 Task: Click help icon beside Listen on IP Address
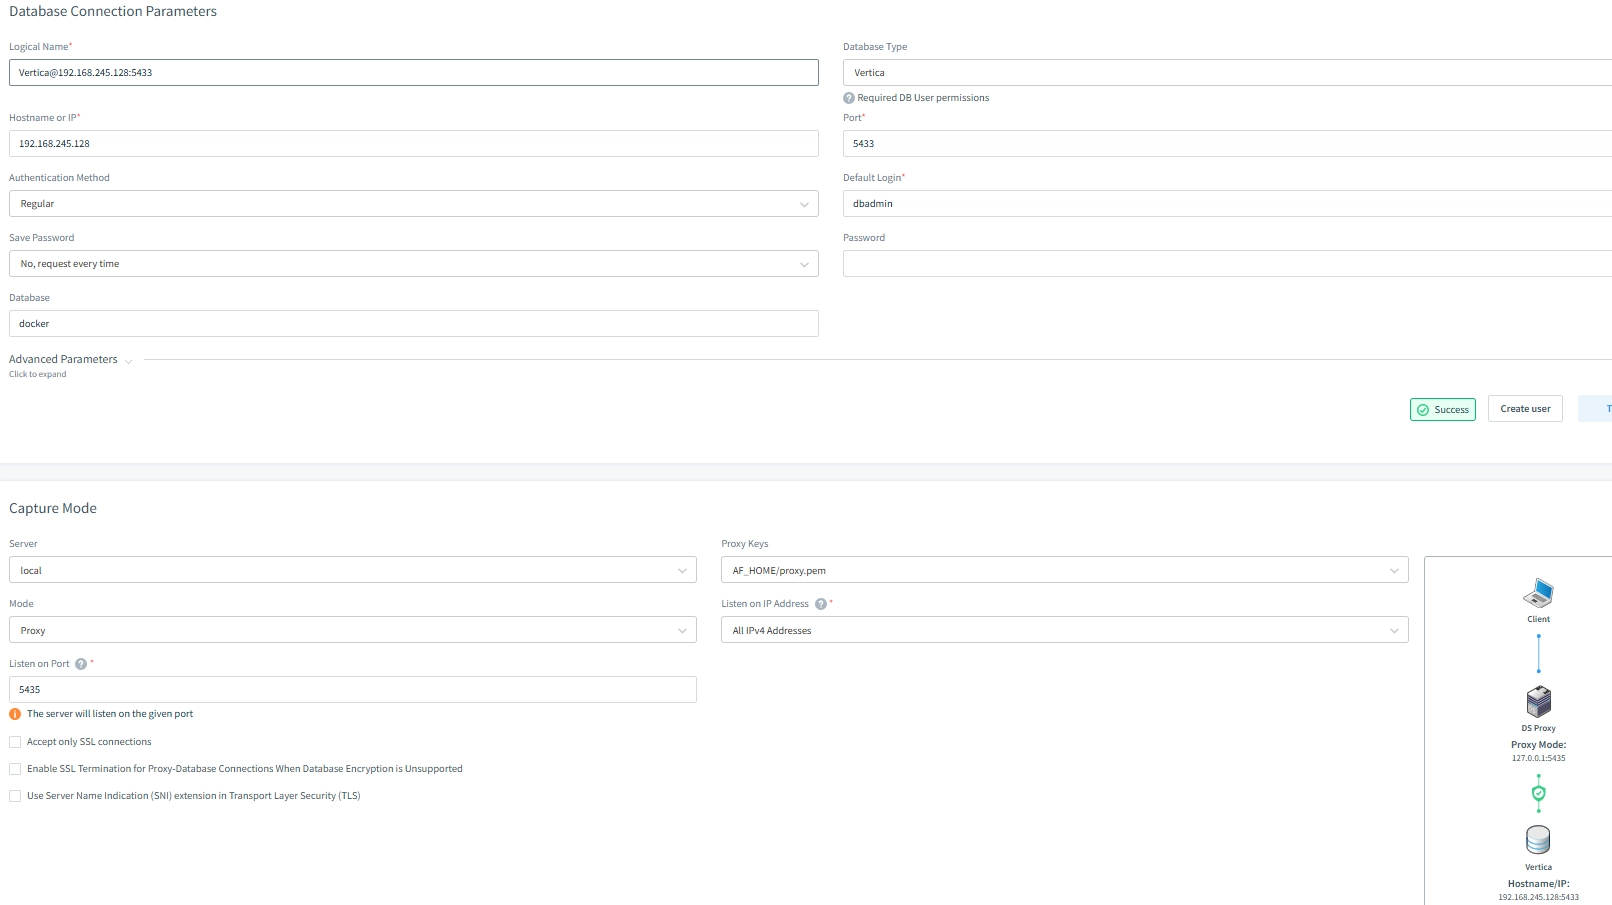pos(821,604)
